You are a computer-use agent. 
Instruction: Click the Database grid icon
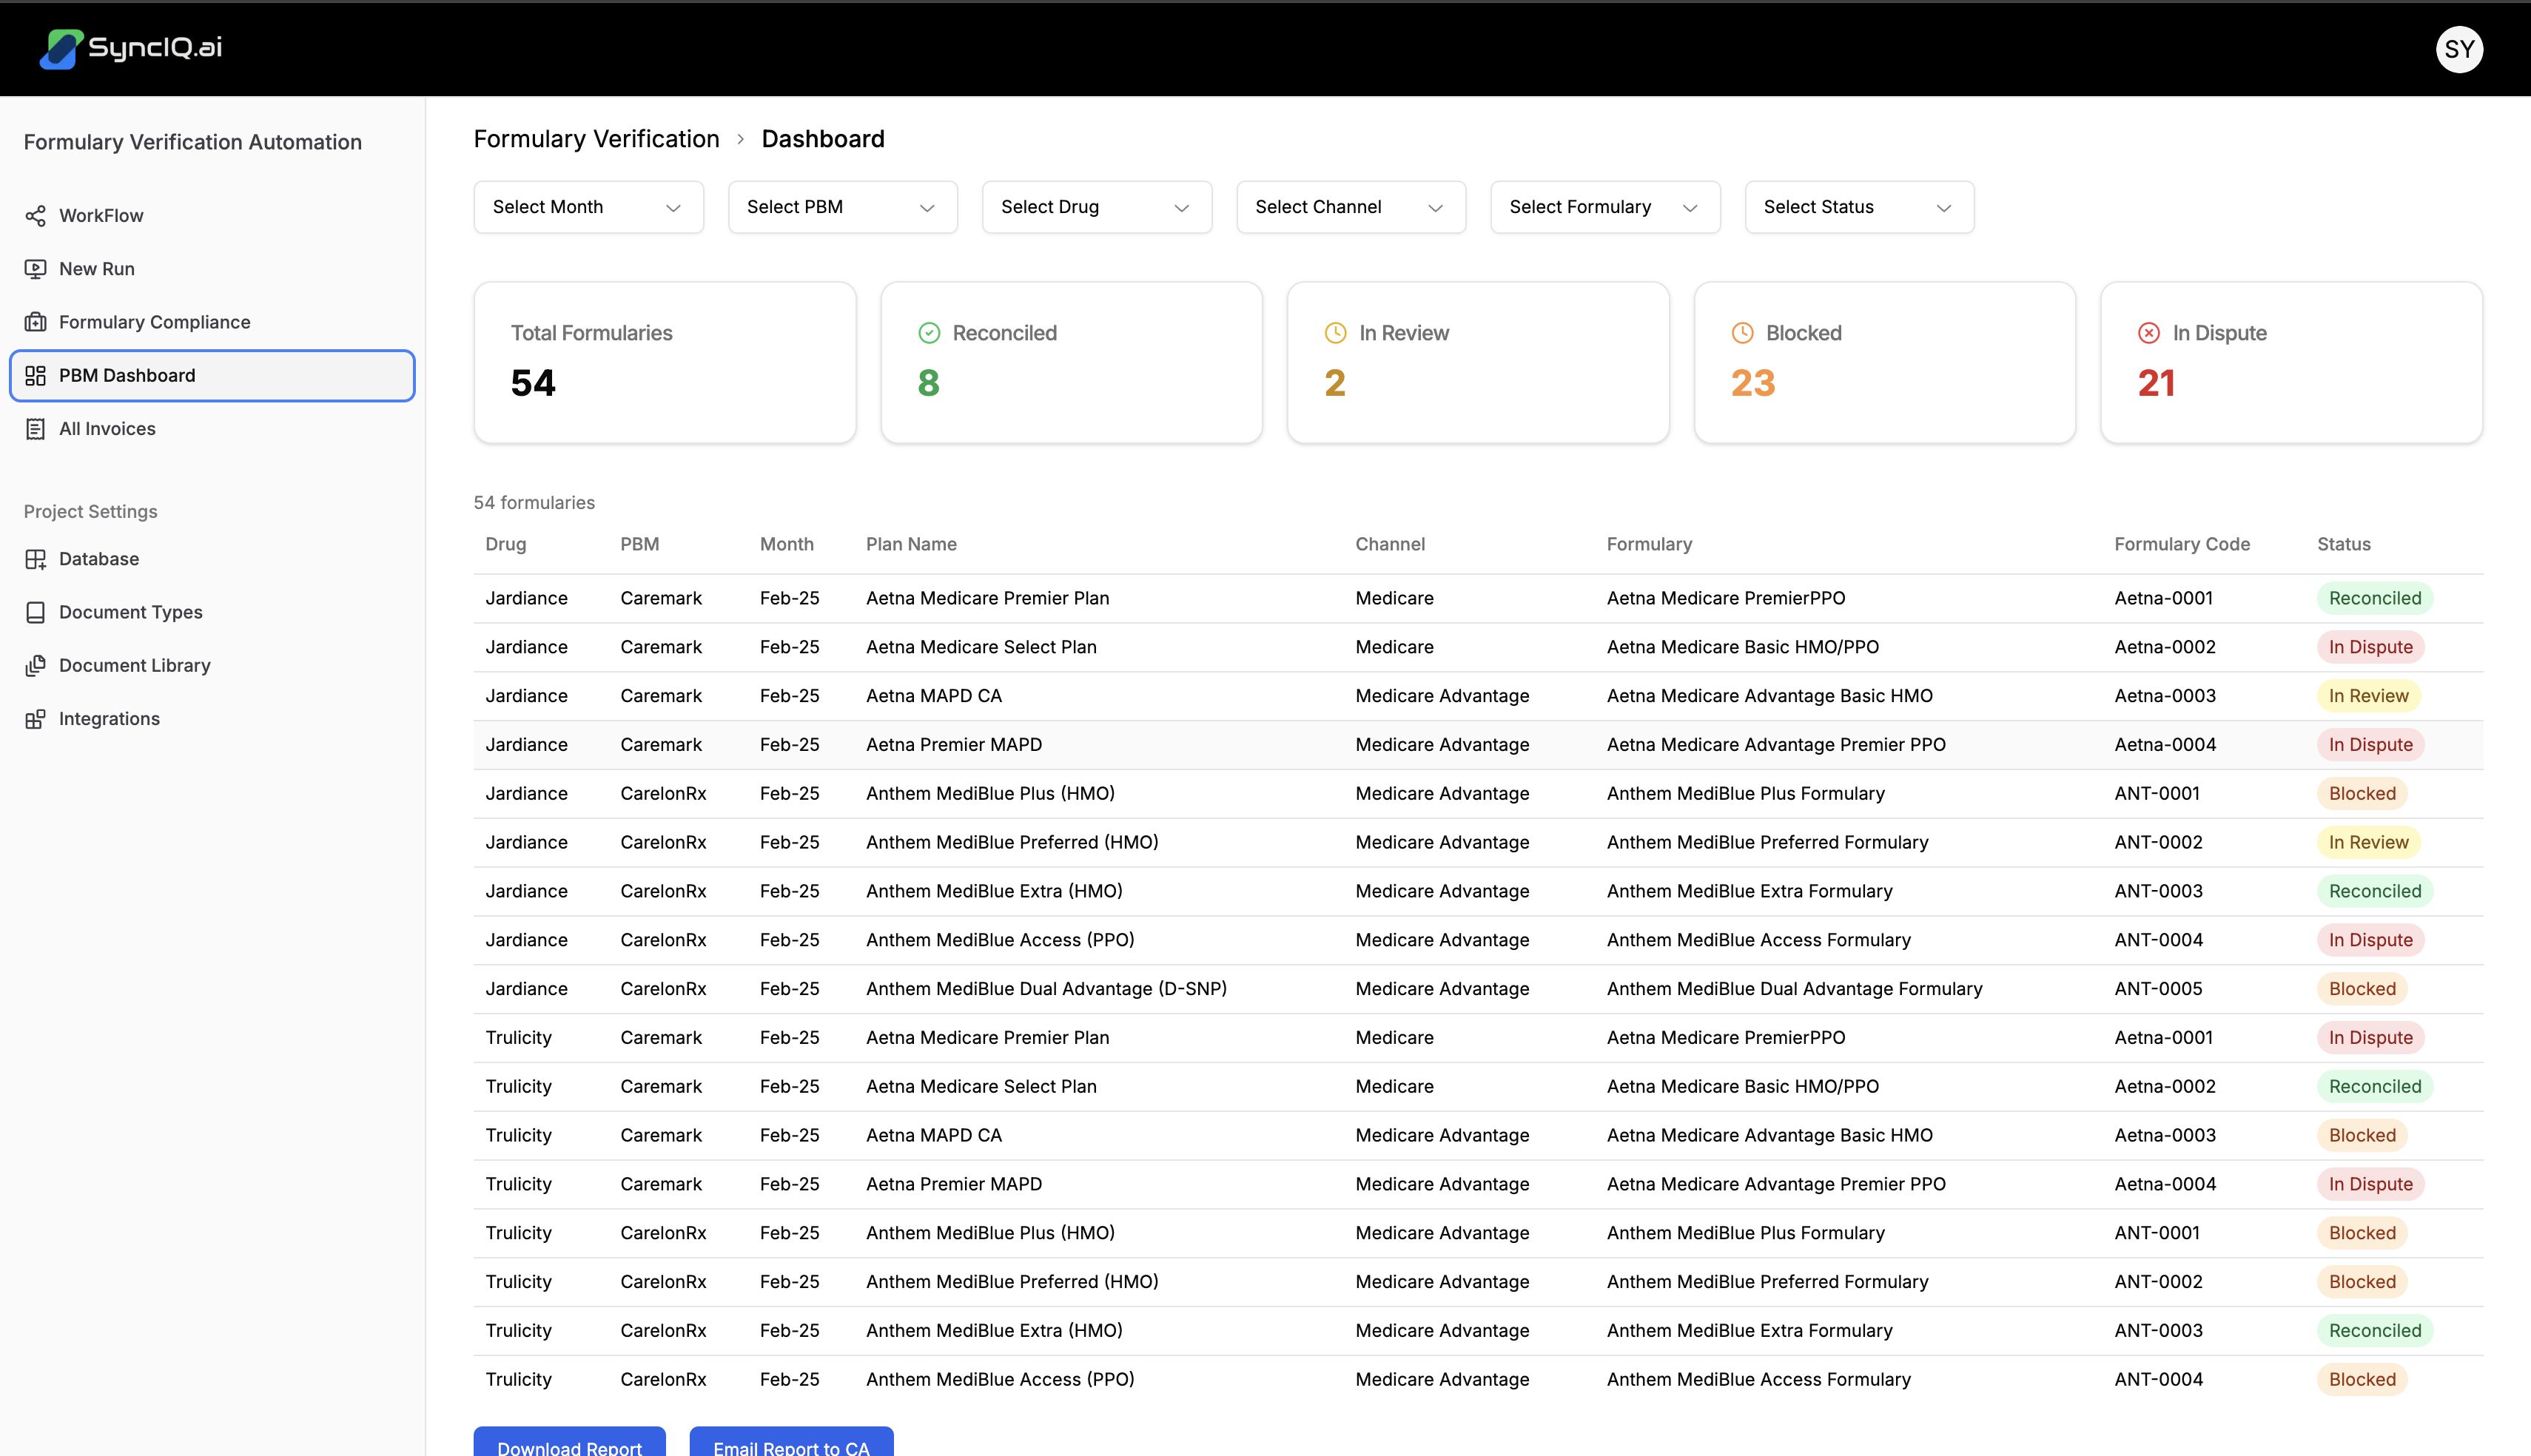35,559
